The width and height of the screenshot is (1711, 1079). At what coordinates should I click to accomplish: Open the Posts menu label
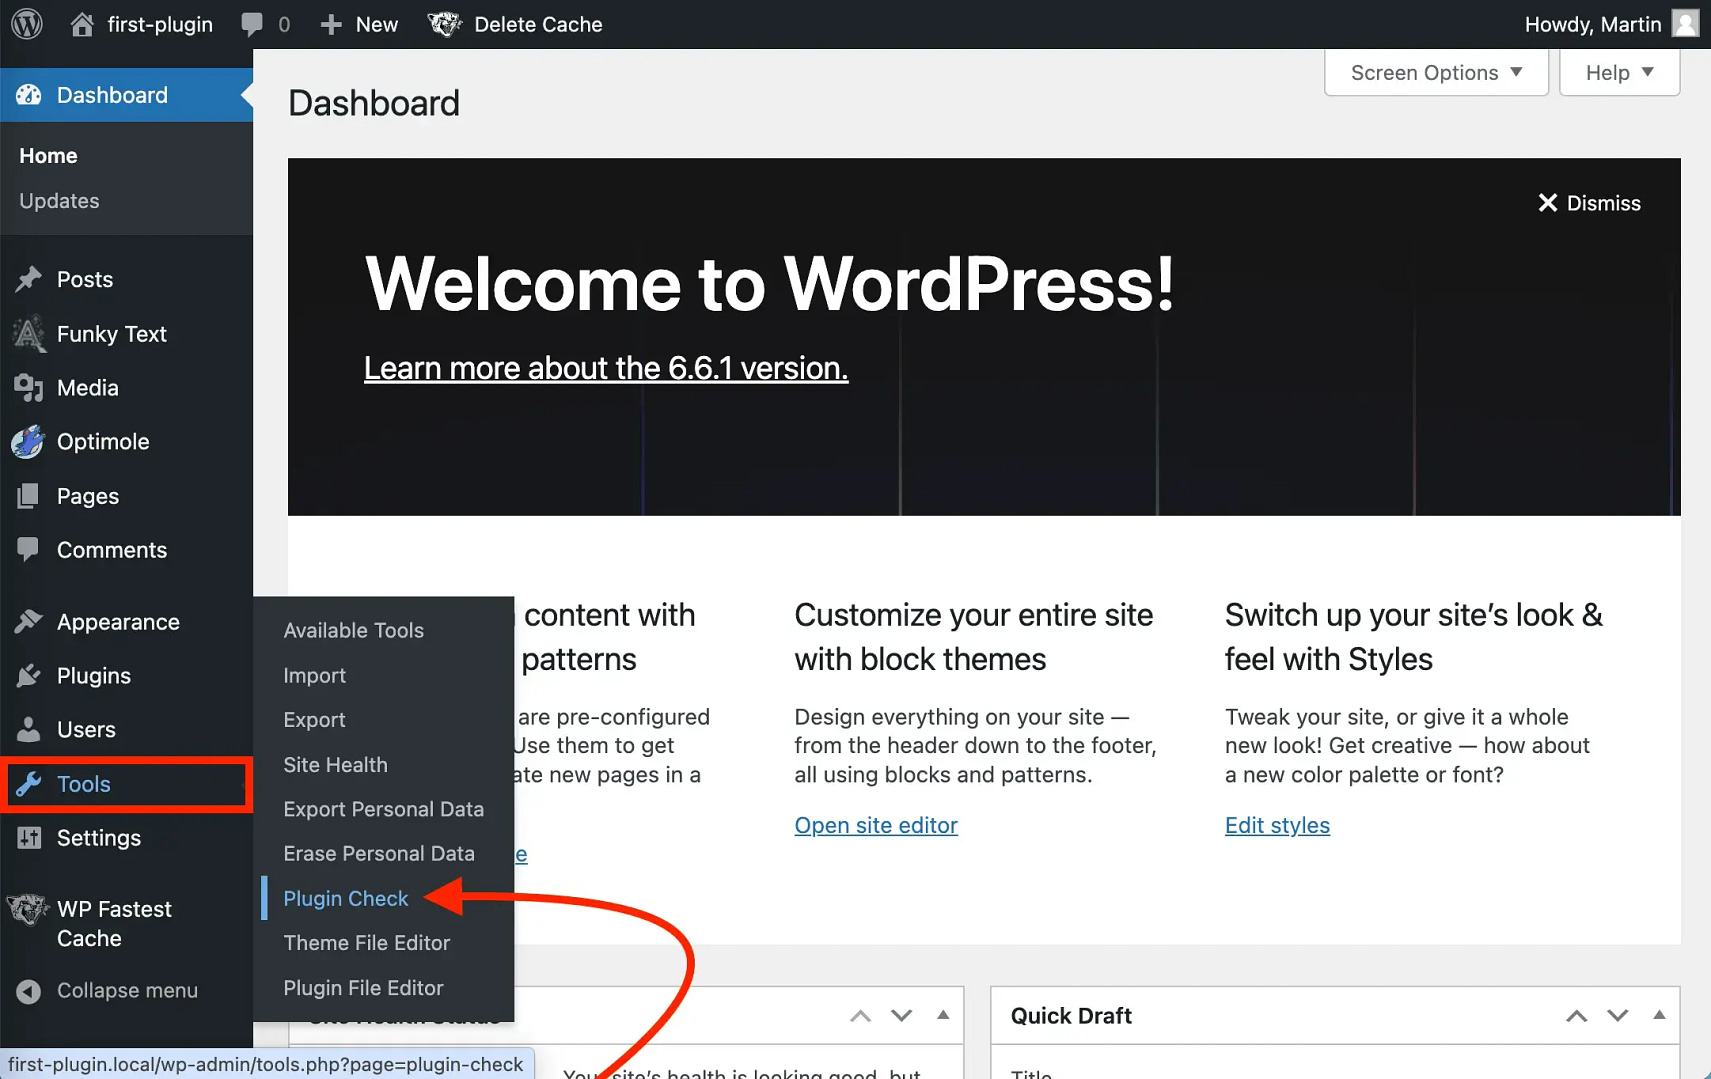pos(85,279)
